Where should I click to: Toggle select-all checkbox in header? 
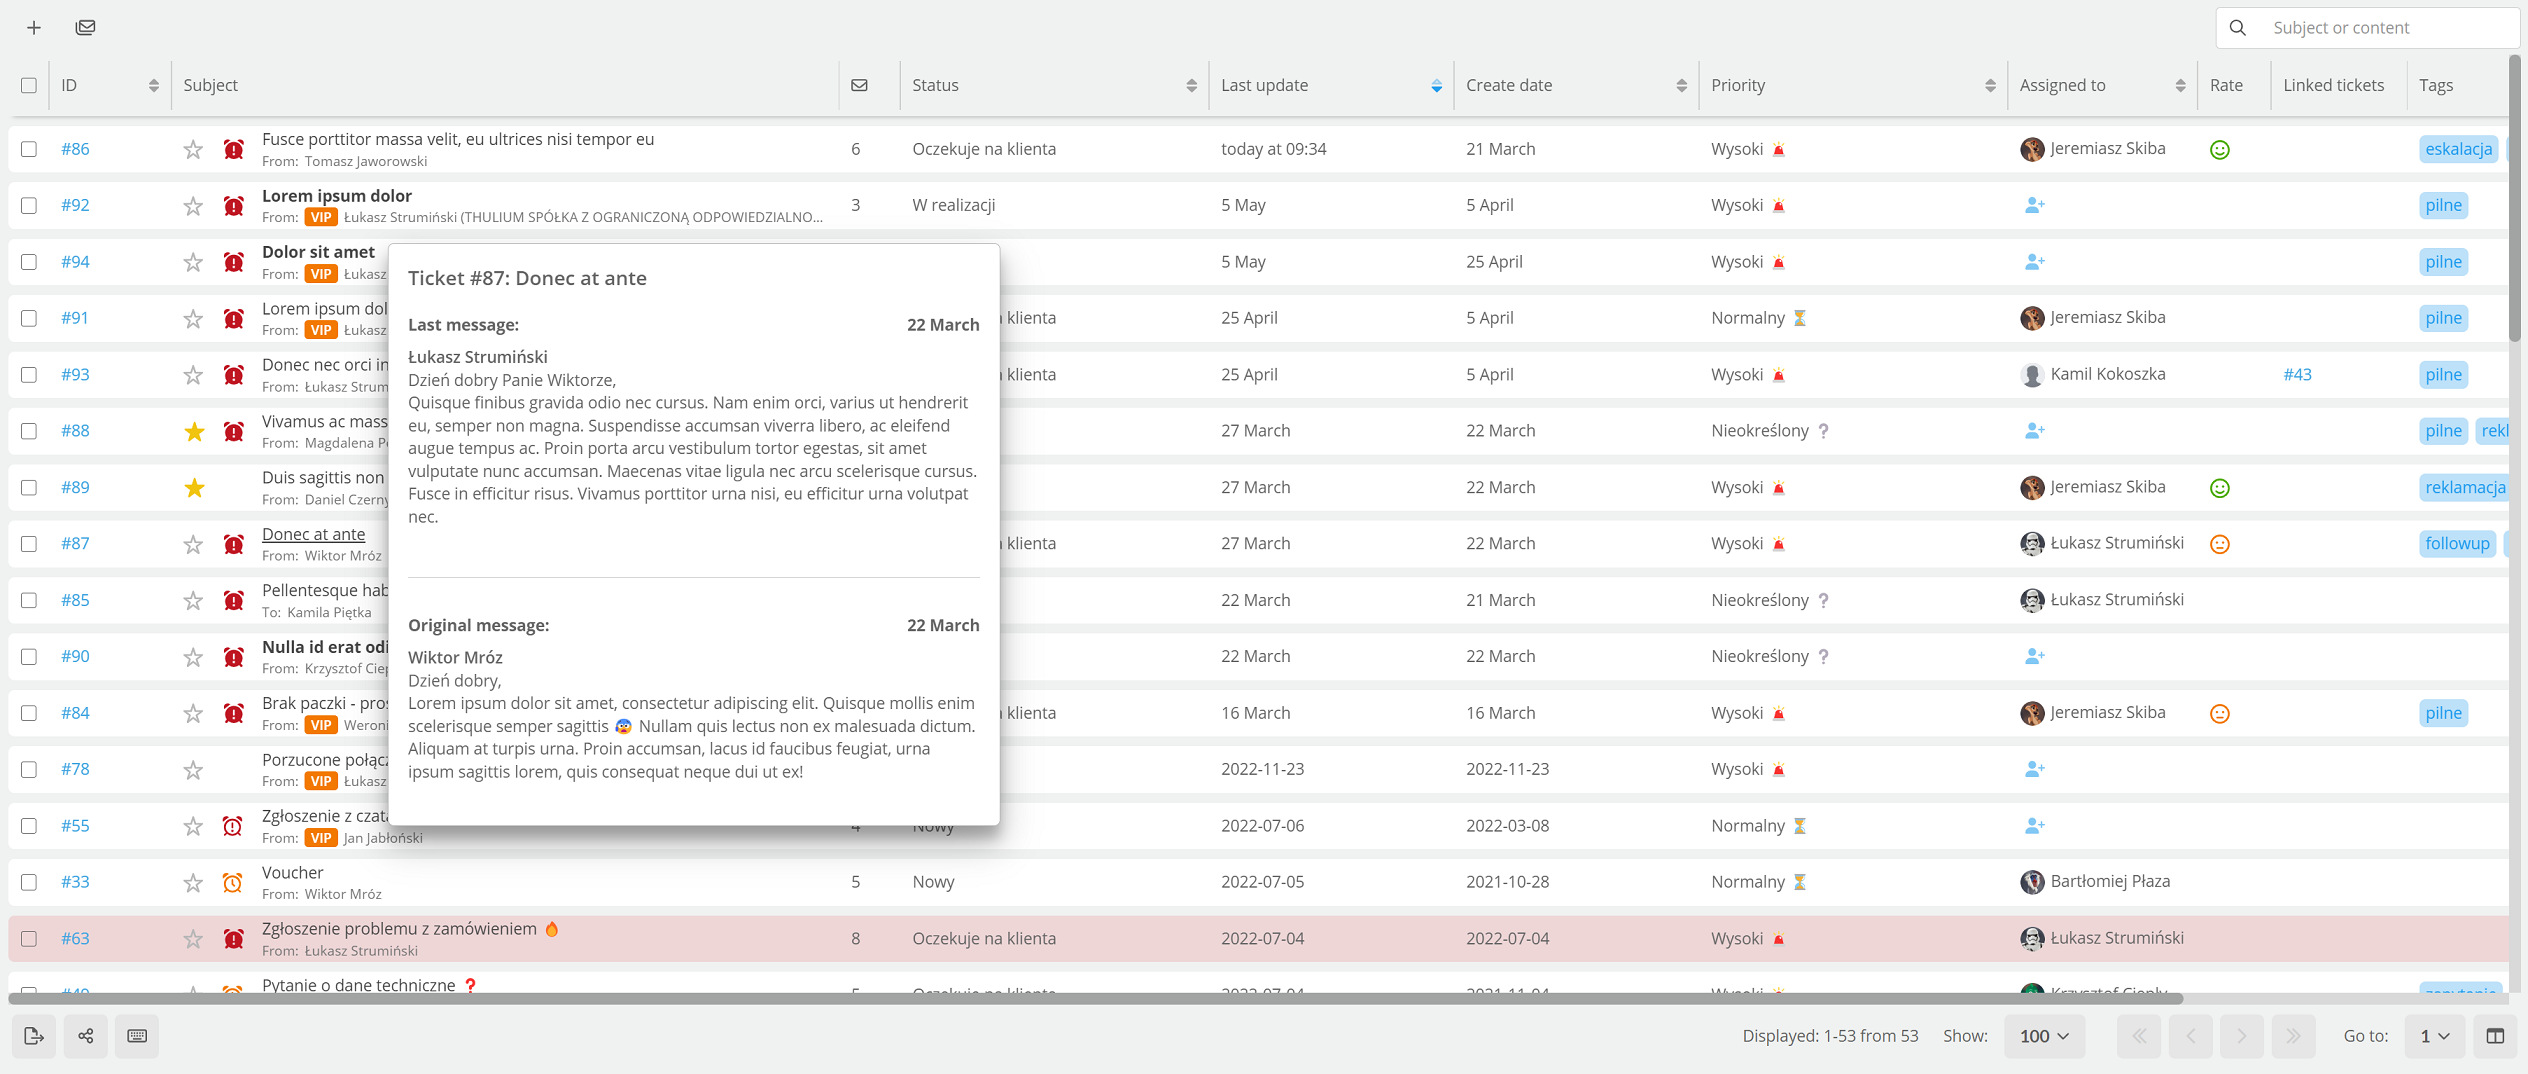[x=29, y=85]
